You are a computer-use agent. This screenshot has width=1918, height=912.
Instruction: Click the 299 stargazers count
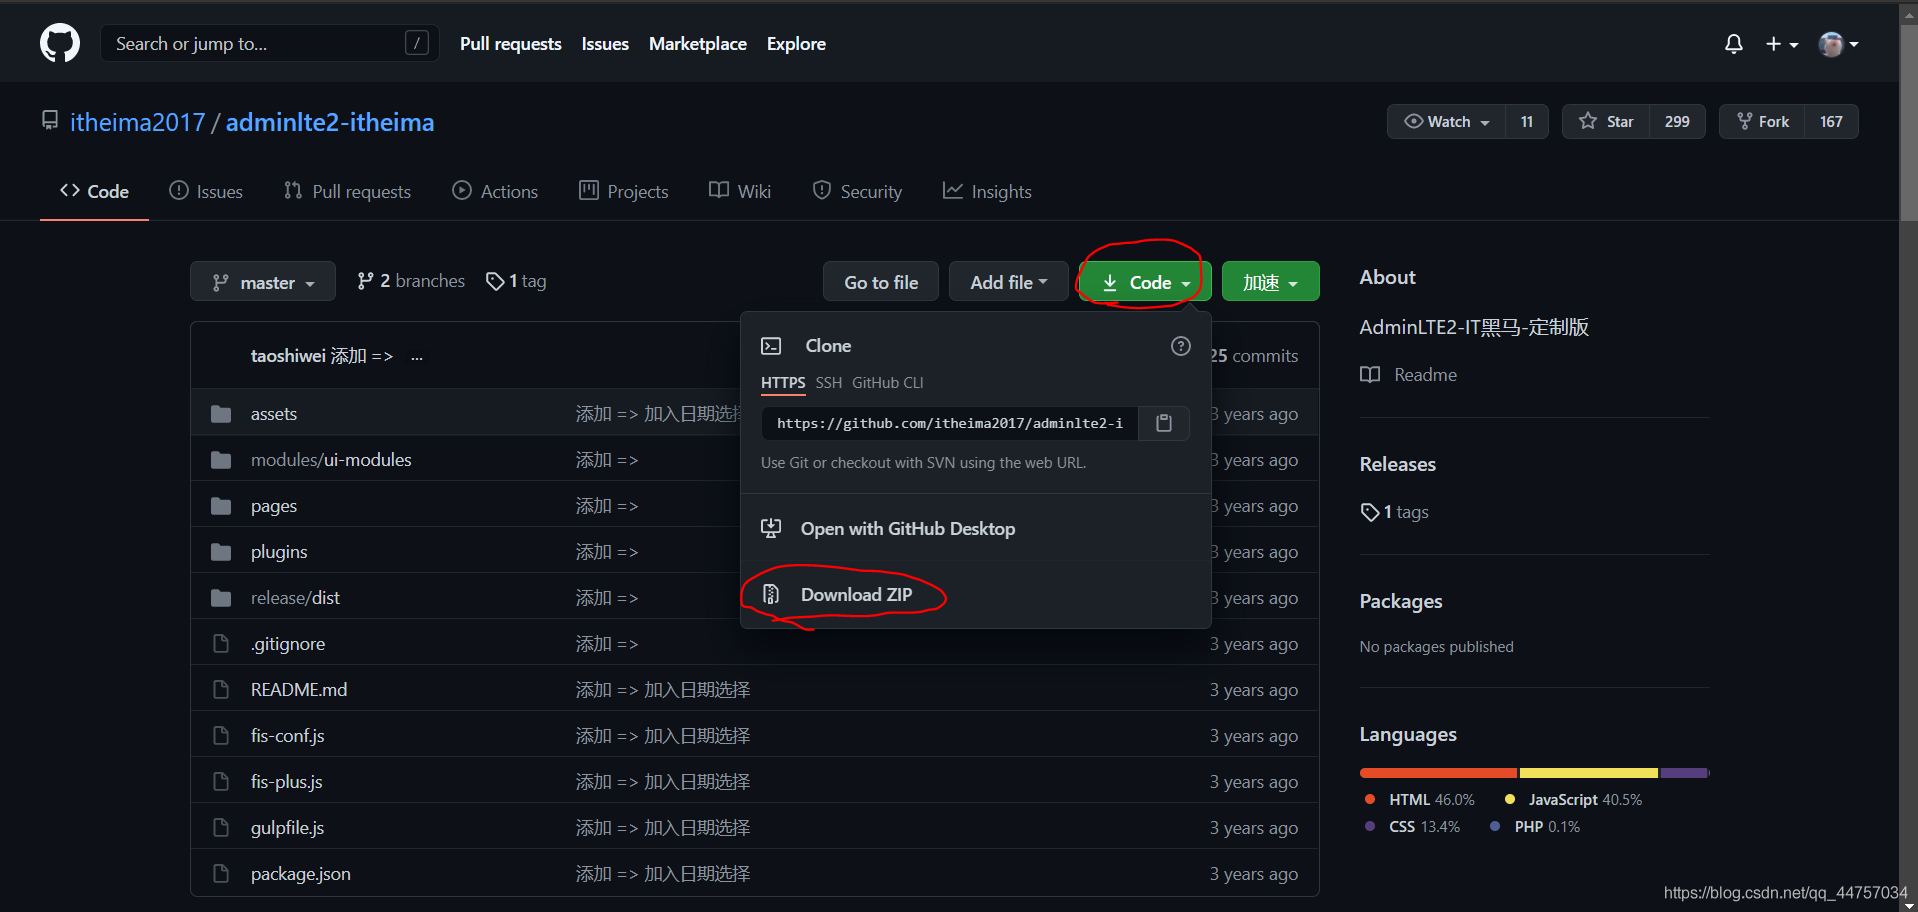[1677, 122]
